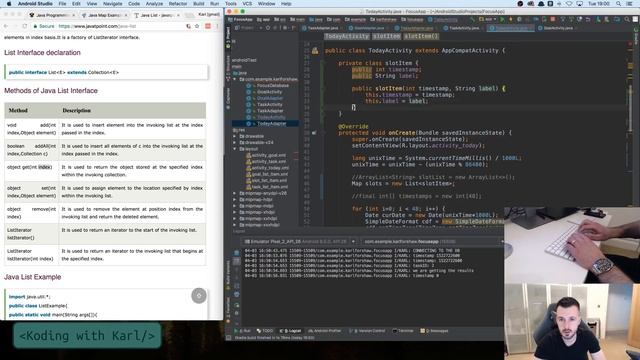Open the Messages tool window
Image resolution: width=640 pixels, height=360 pixels.
pos(434,331)
